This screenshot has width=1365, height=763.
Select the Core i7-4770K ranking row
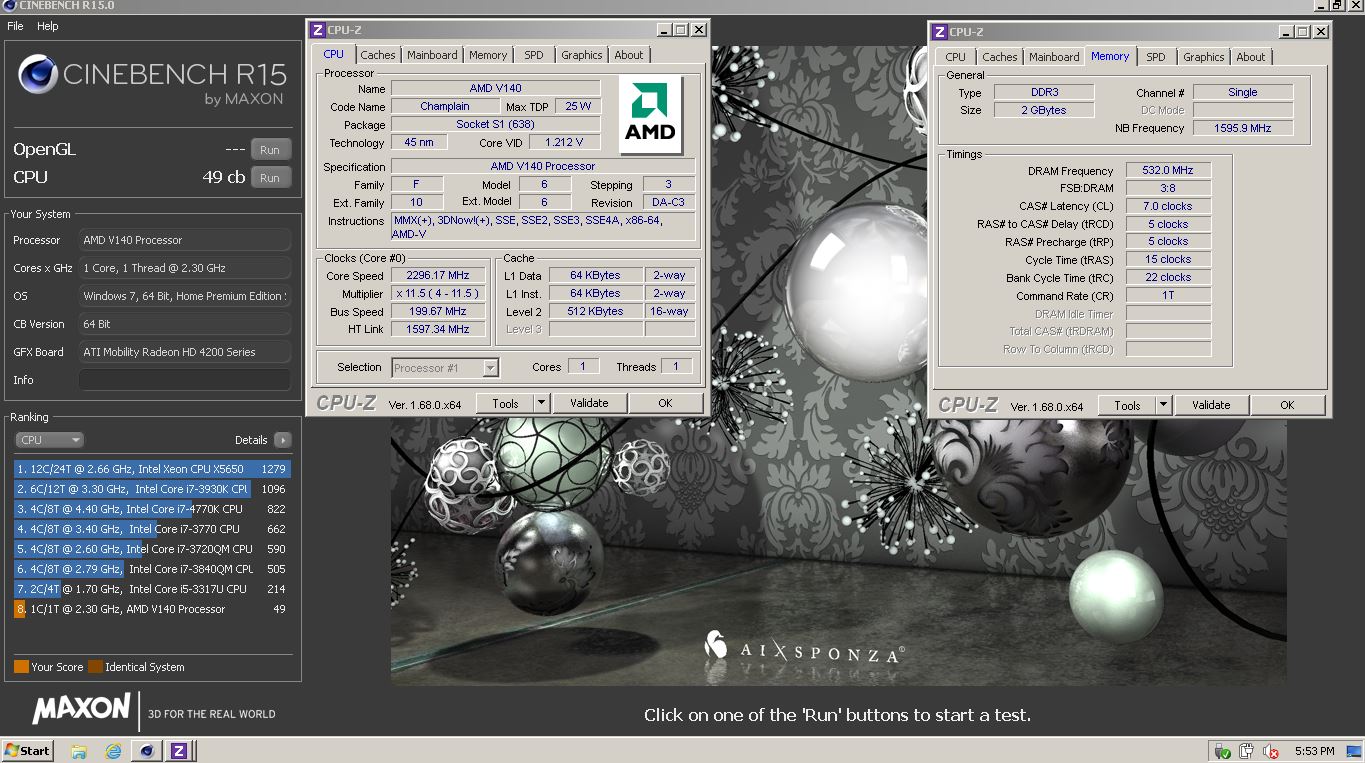point(152,509)
